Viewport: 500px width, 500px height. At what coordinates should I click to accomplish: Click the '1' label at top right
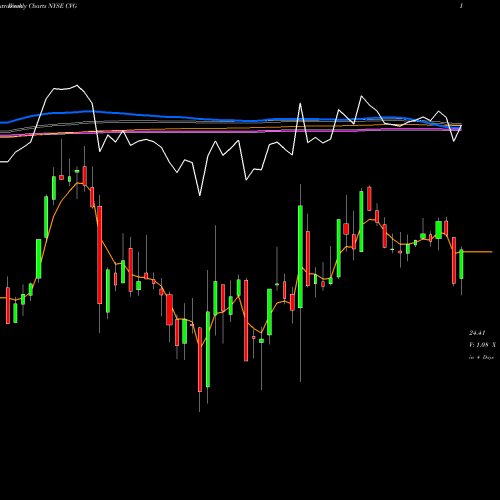point(461,6)
